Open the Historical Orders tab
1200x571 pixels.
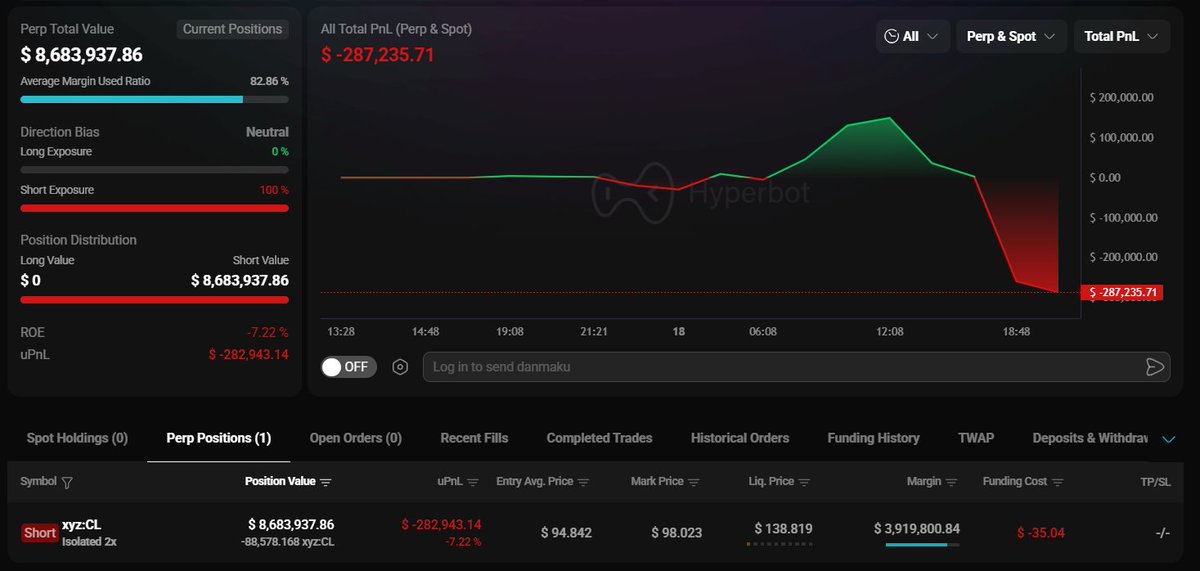click(x=740, y=438)
